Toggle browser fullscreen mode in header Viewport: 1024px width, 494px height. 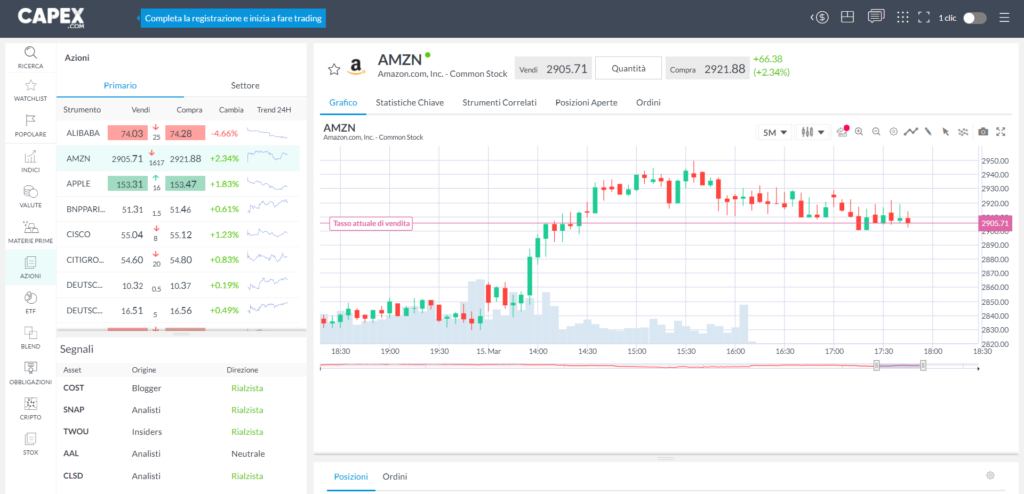(923, 18)
